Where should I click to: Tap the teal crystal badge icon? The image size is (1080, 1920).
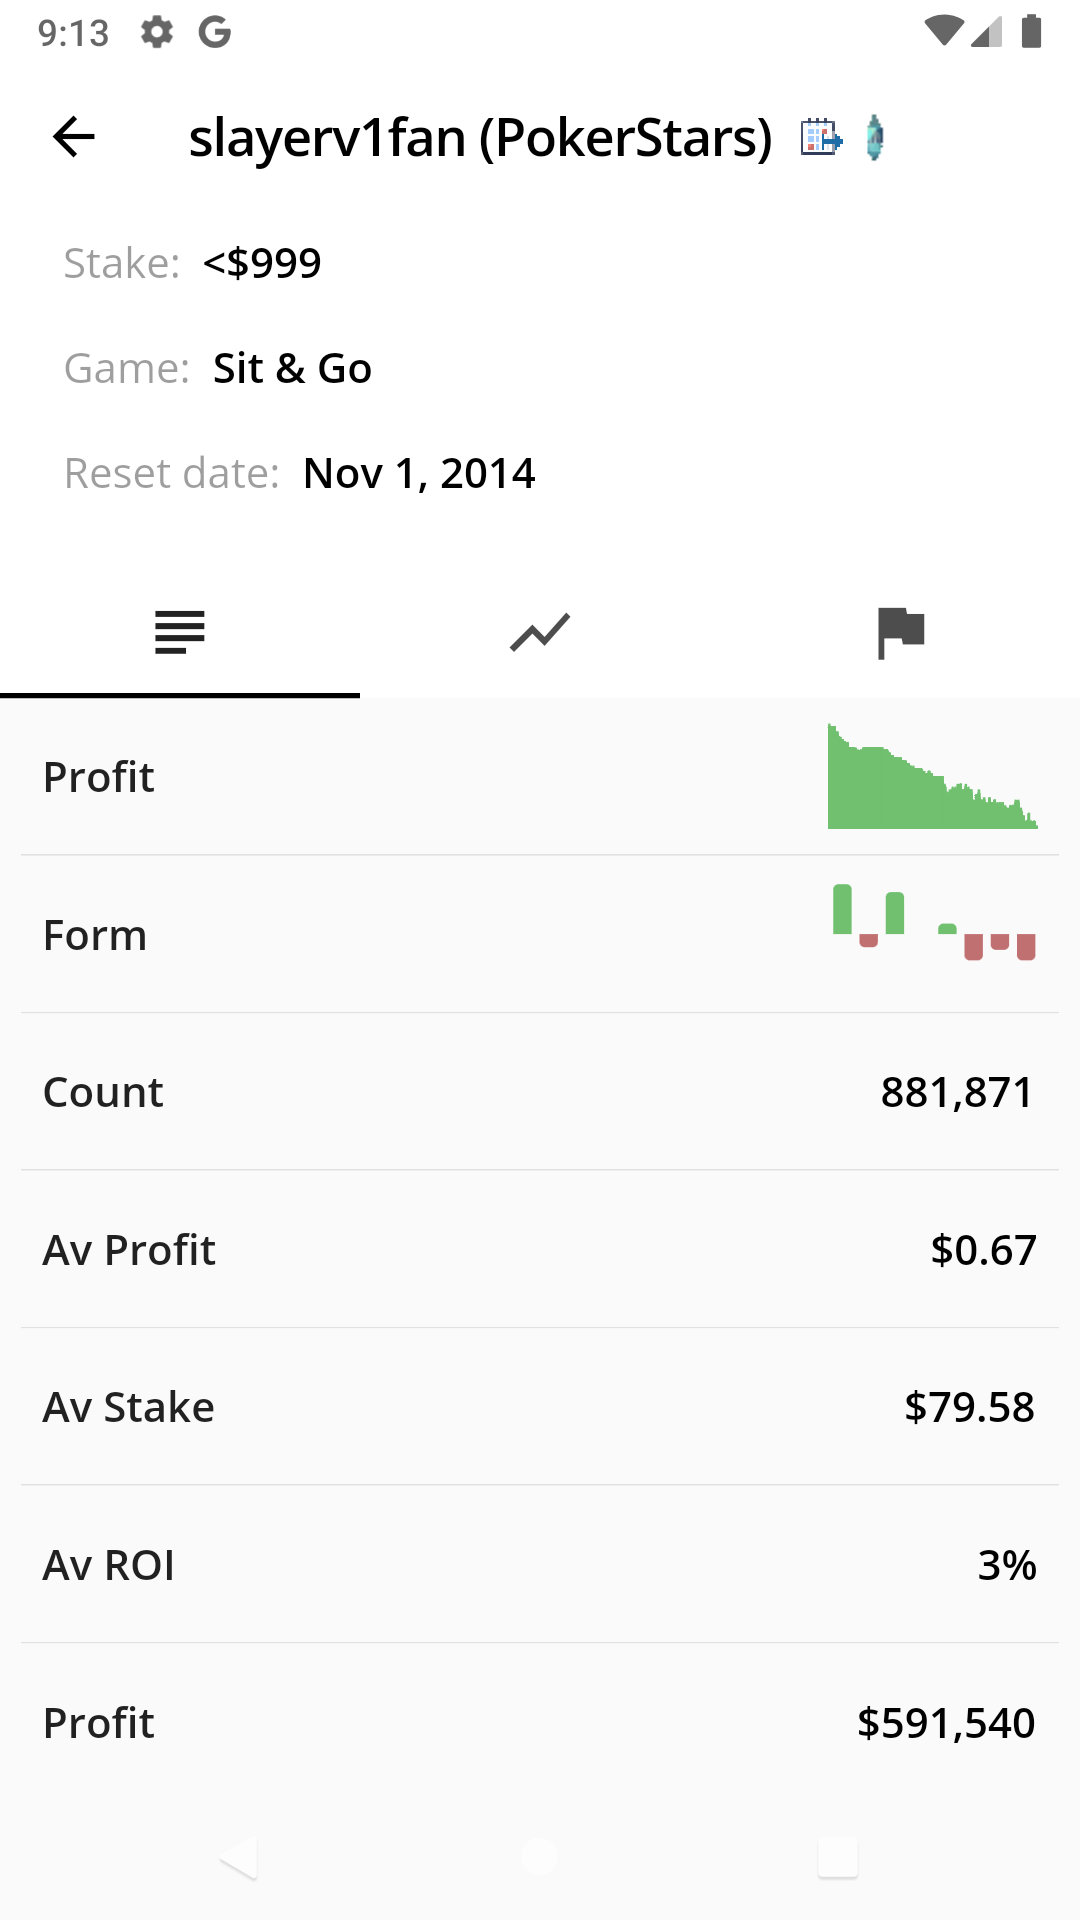875,137
